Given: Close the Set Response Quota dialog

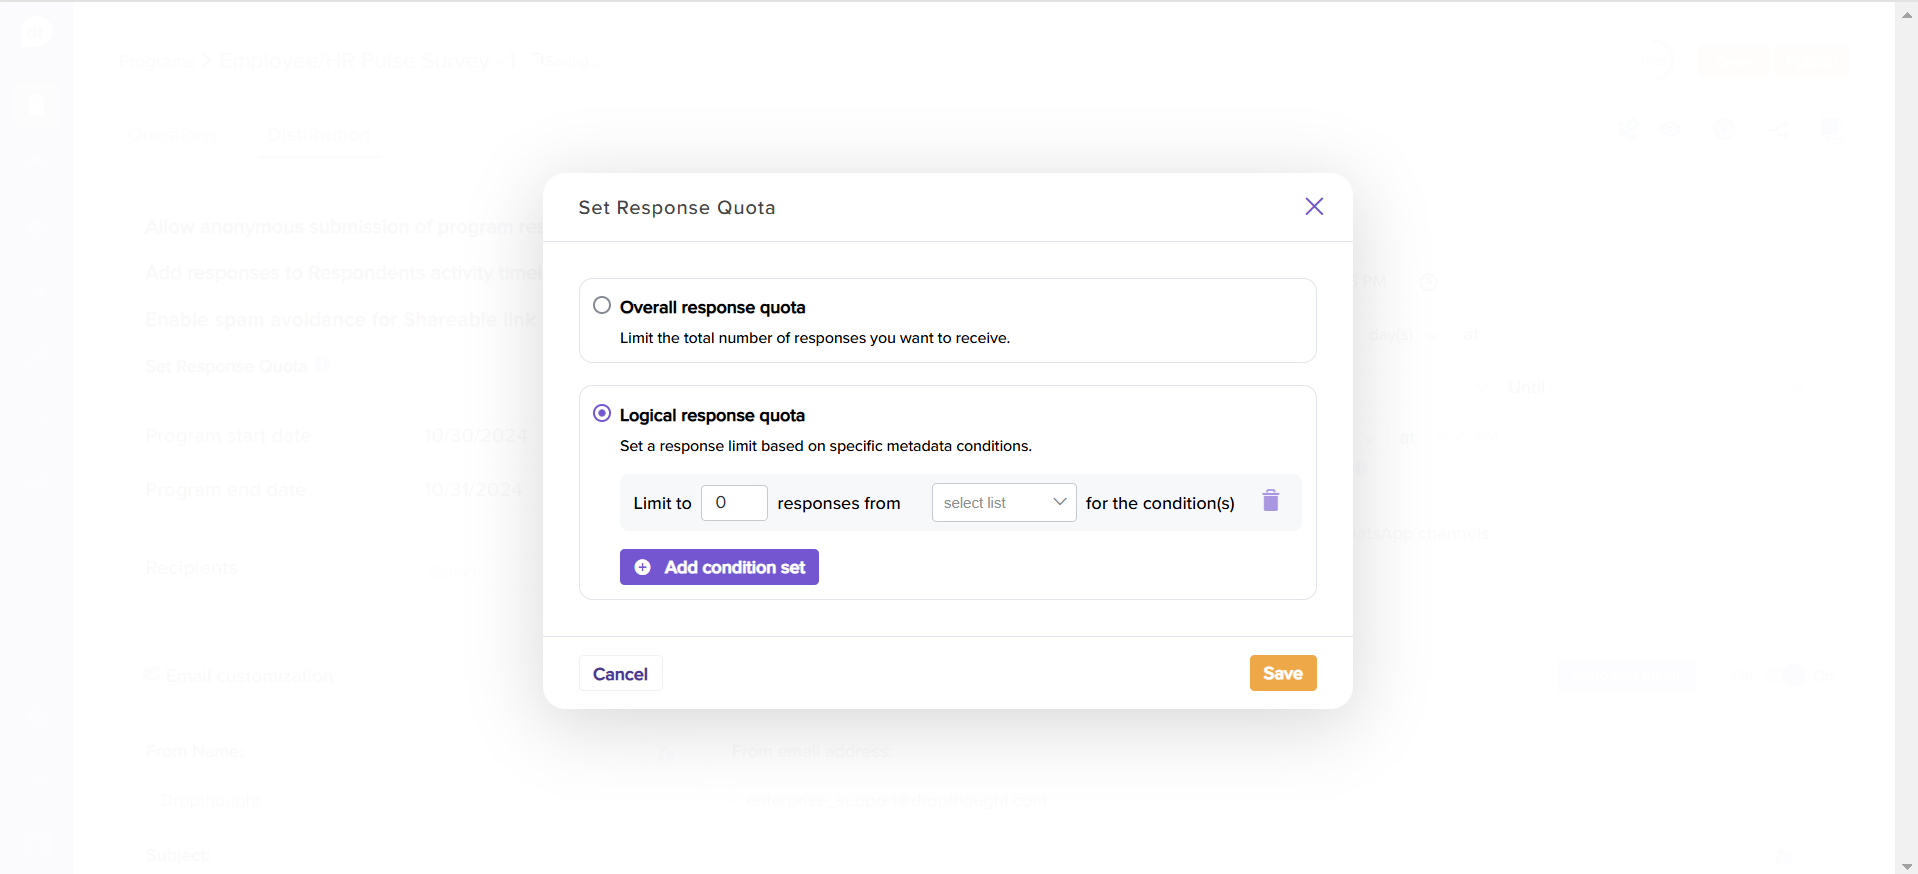Looking at the screenshot, I should [1314, 206].
